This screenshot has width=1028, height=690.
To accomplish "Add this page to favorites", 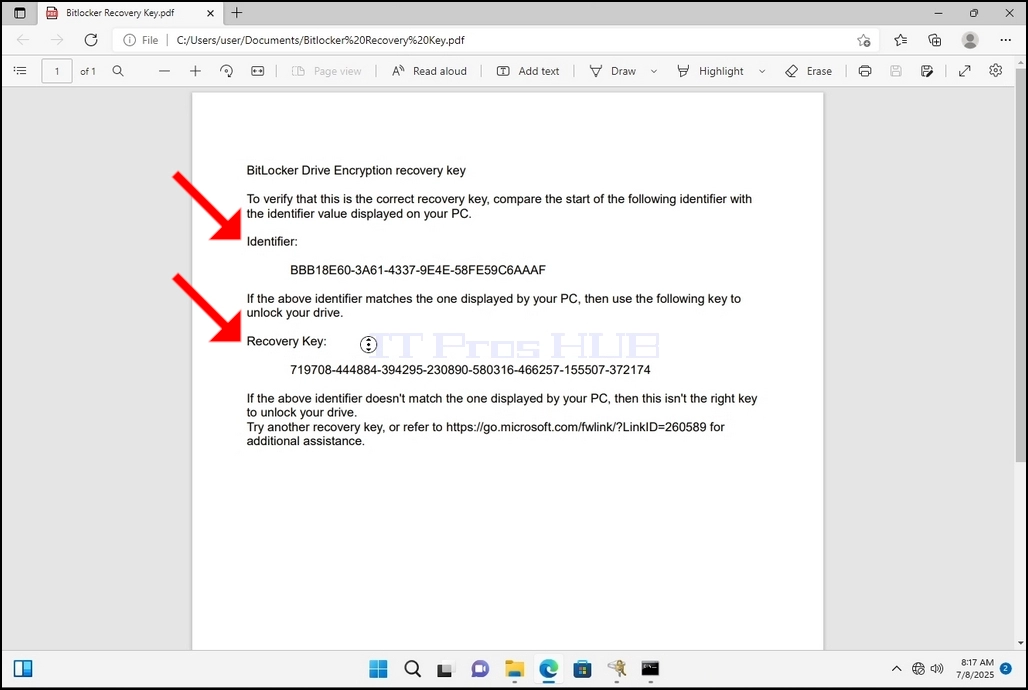I will 863,40.
